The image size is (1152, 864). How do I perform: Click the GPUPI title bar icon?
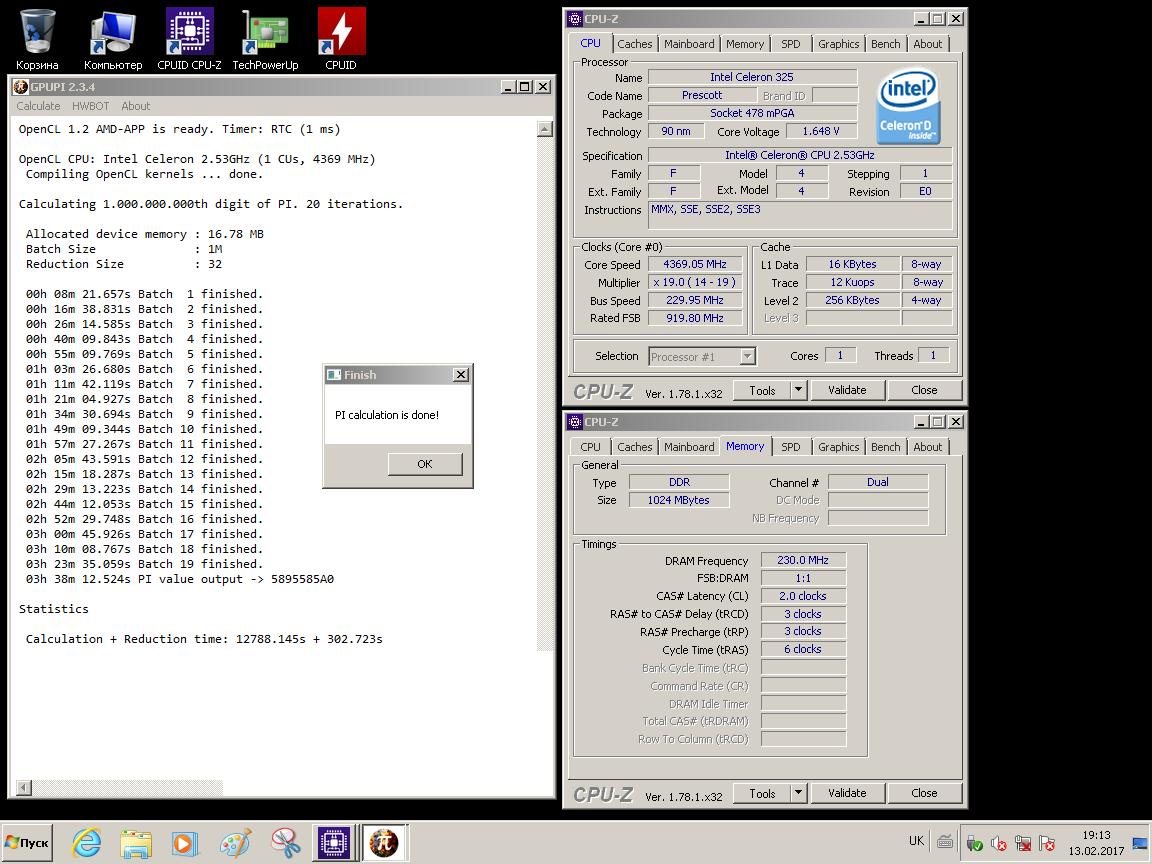[21, 87]
